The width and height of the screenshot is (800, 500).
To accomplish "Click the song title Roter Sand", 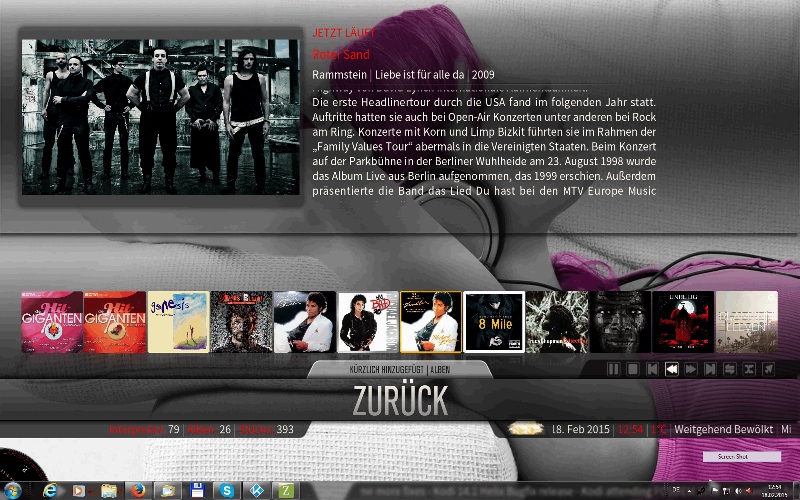I will (x=341, y=54).
